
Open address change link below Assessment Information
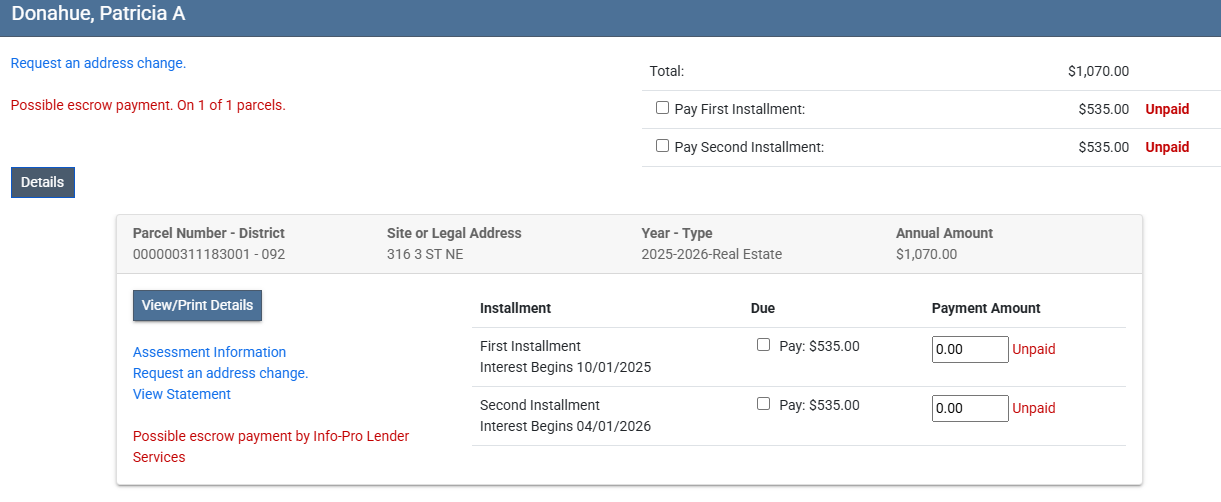[x=220, y=373]
